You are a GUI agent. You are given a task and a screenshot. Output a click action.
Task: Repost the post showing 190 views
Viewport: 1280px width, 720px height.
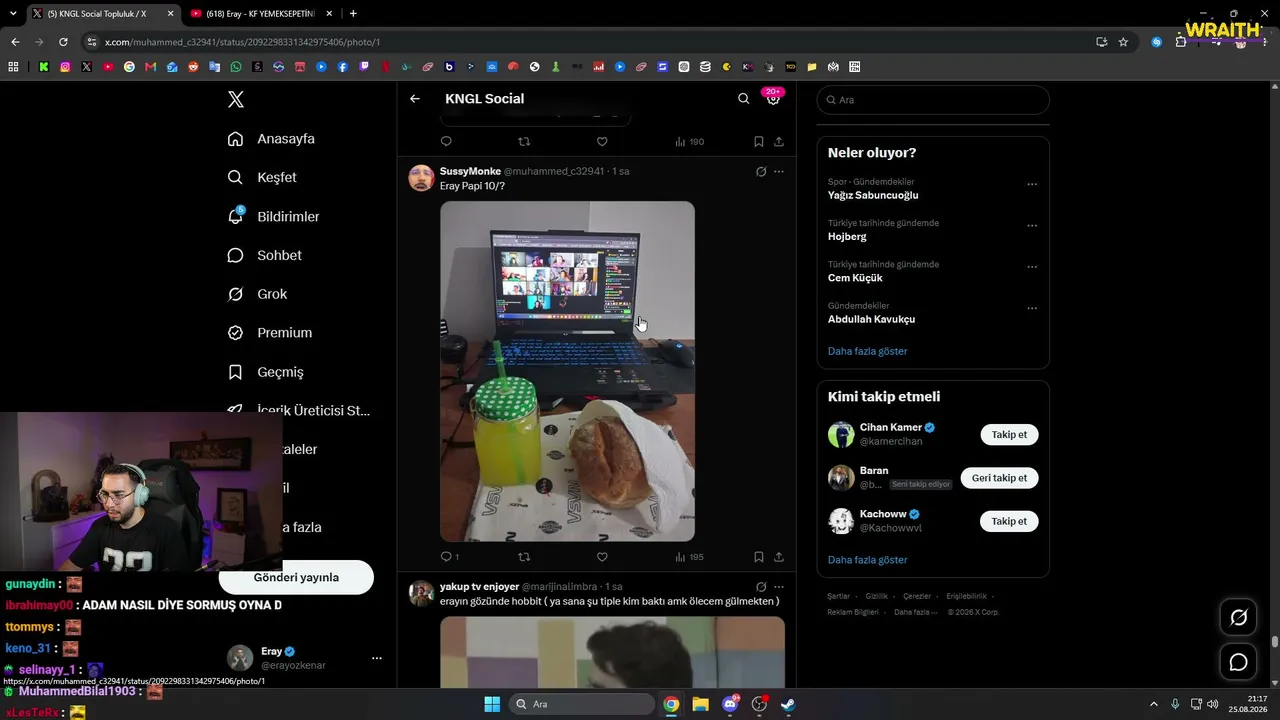[x=524, y=142]
